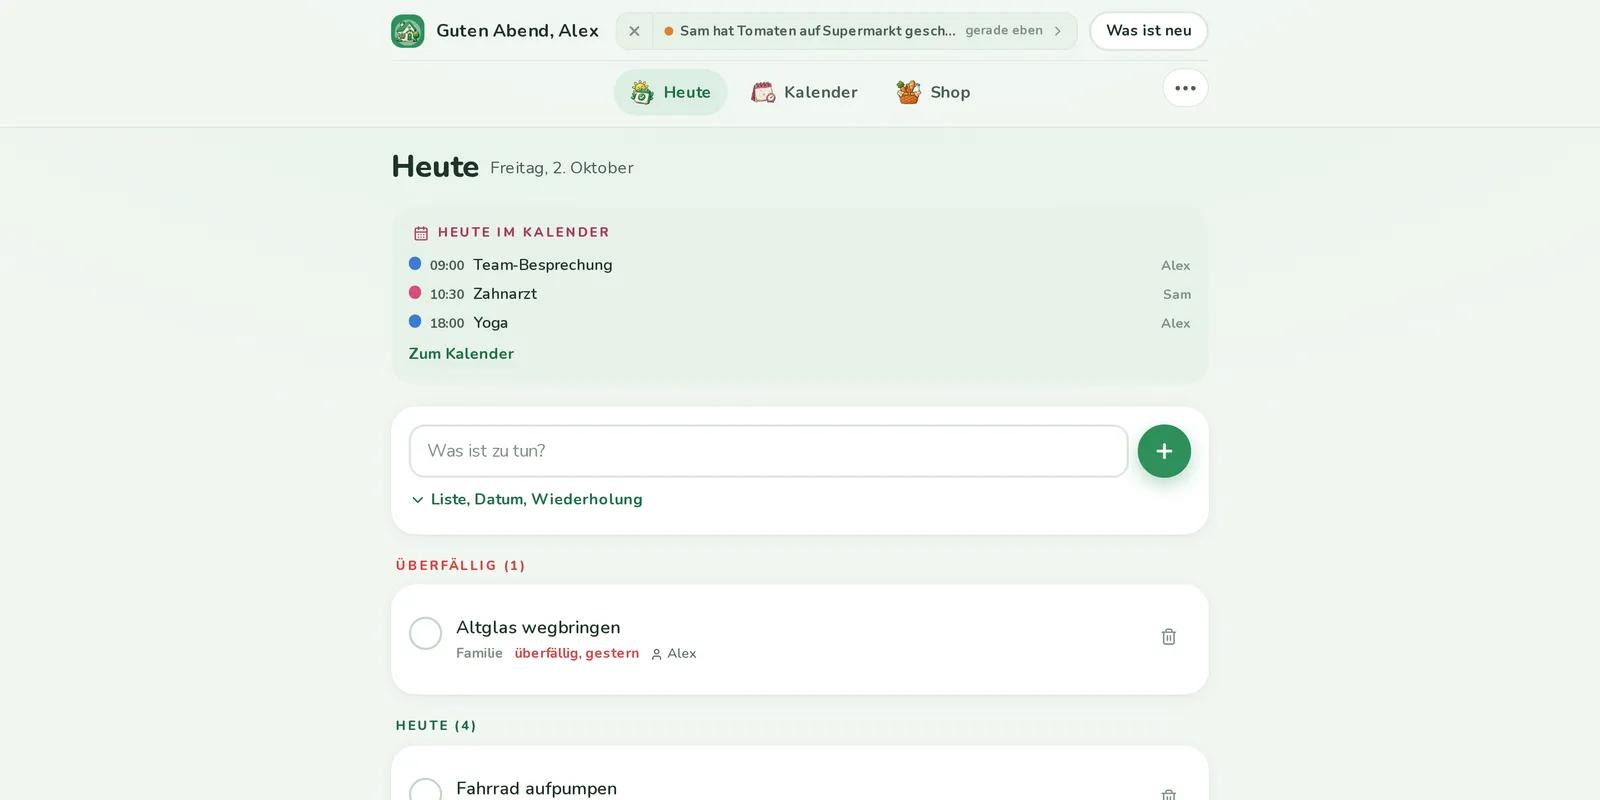Image resolution: width=1600 pixels, height=800 pixels.
Task: Click the notification chevron arrow
Action: click(1057, 31)
